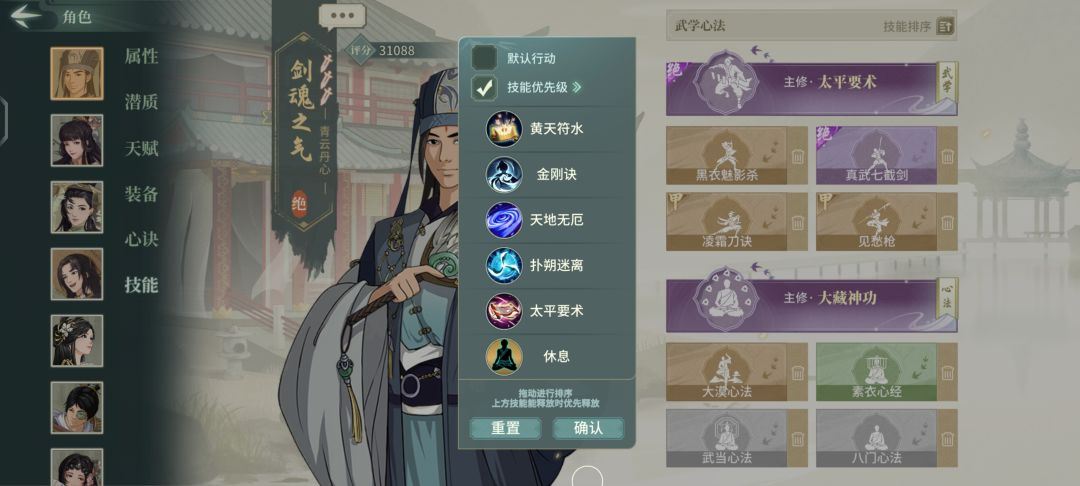
Task: Open the 装备 tab
Action: (x=141, y=193)
